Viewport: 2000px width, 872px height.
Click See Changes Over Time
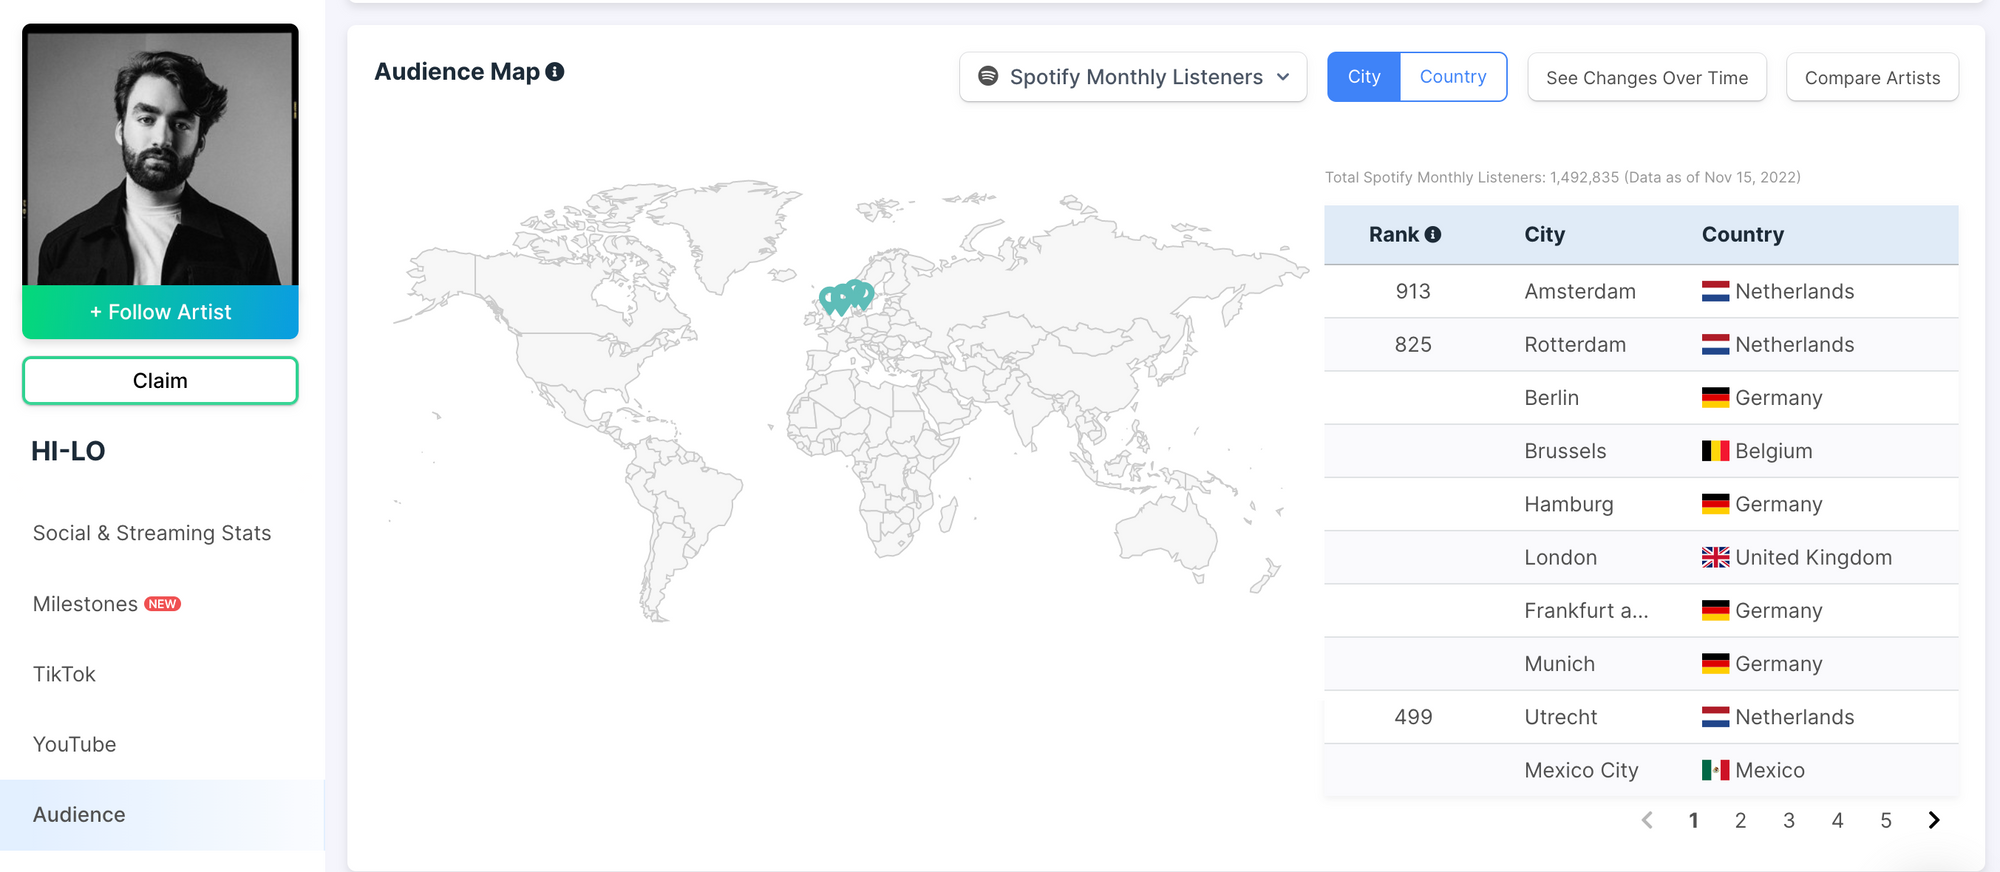coord(1646,78)
